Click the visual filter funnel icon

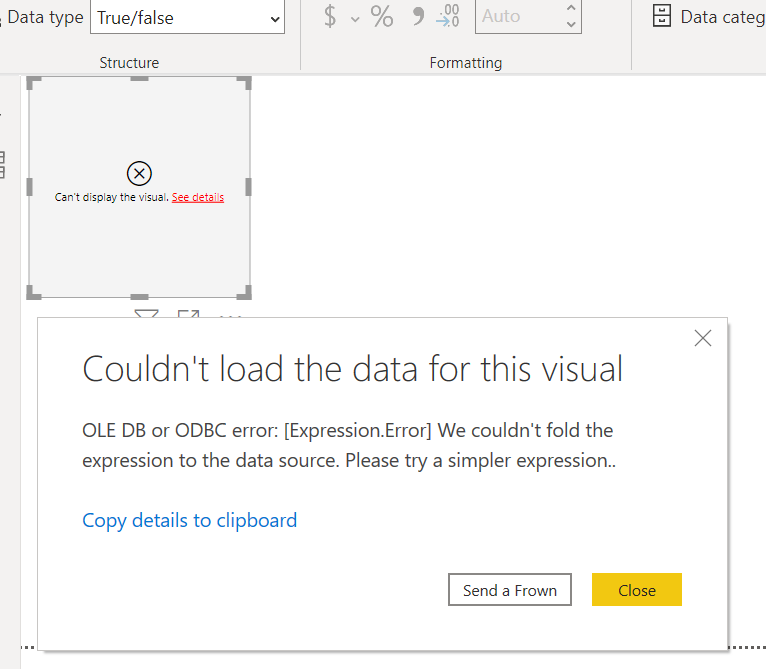146,313
